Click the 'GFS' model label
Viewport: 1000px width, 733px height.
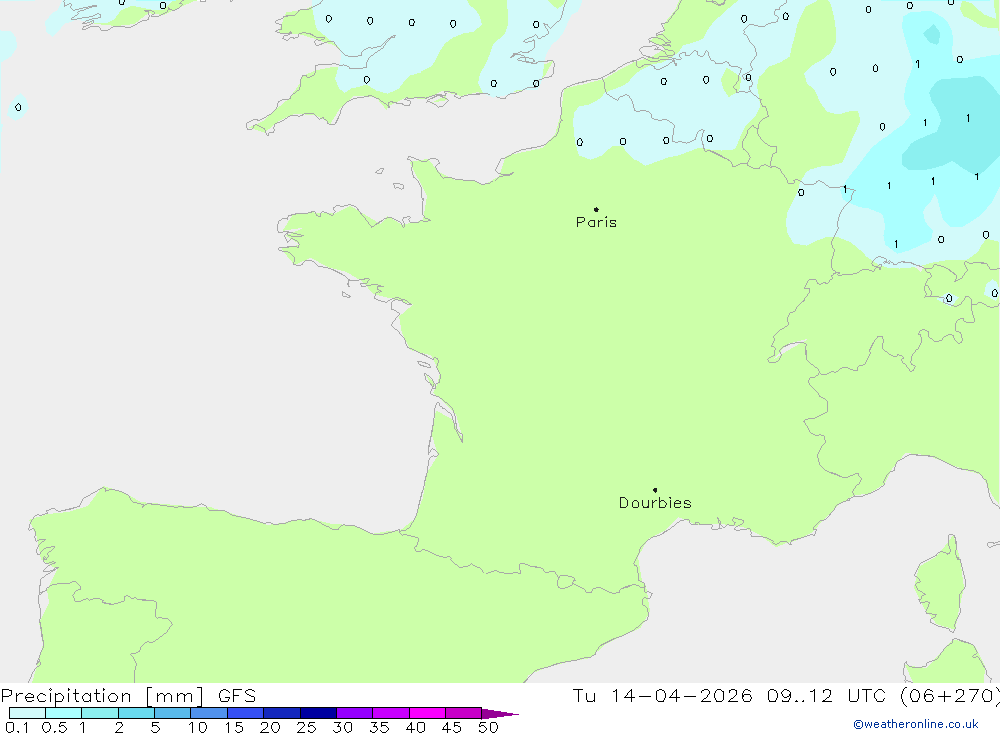point(237,696)
